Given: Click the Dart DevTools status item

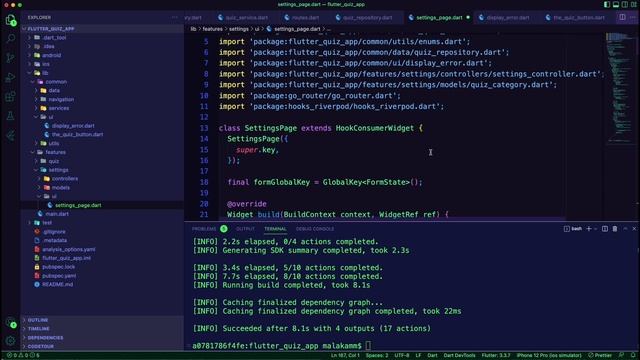Looking at the screenshot, I should pos(459,356).
